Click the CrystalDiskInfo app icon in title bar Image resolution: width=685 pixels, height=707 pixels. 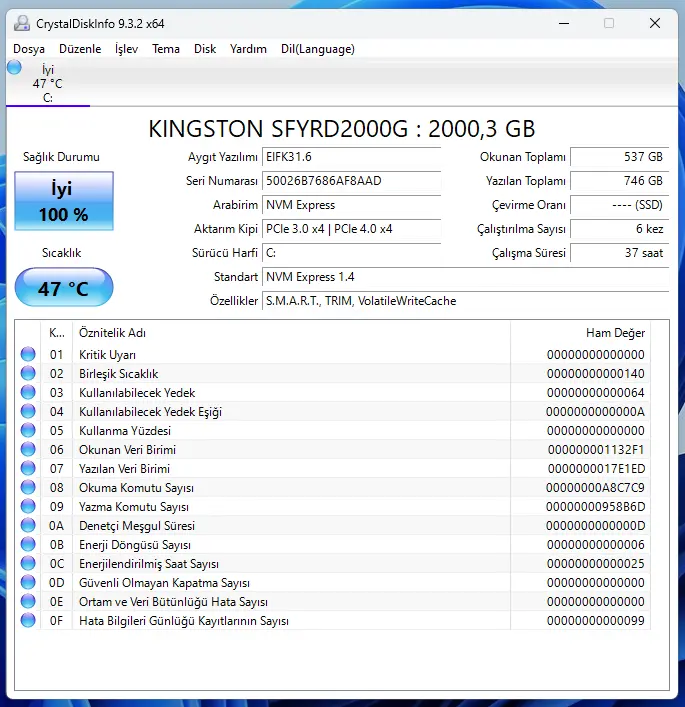[x=22, y=23]
